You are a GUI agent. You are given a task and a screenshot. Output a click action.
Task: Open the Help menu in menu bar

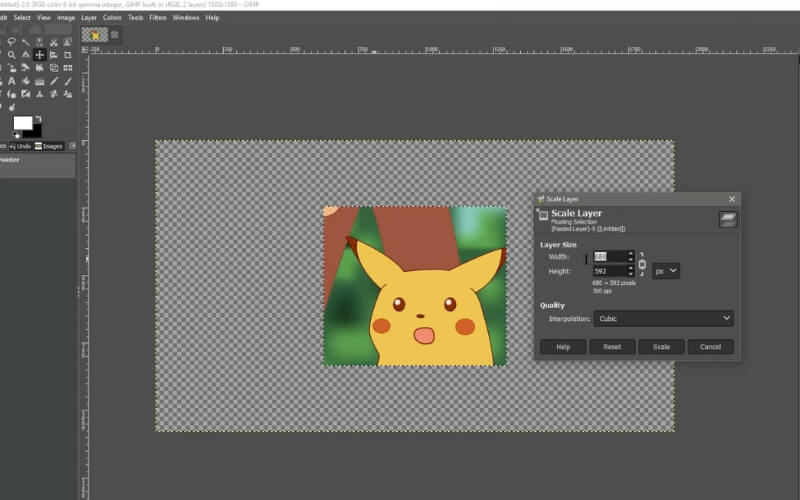(x=212, y=17)
